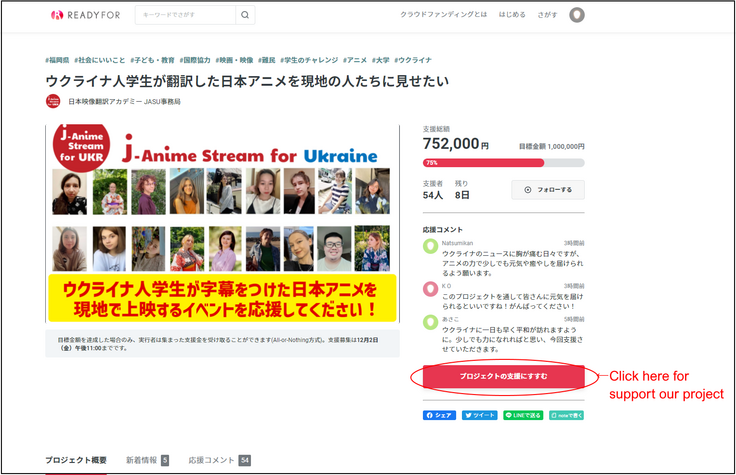
Task: Click the organizer's round red avatar
Action: [53, 101]
